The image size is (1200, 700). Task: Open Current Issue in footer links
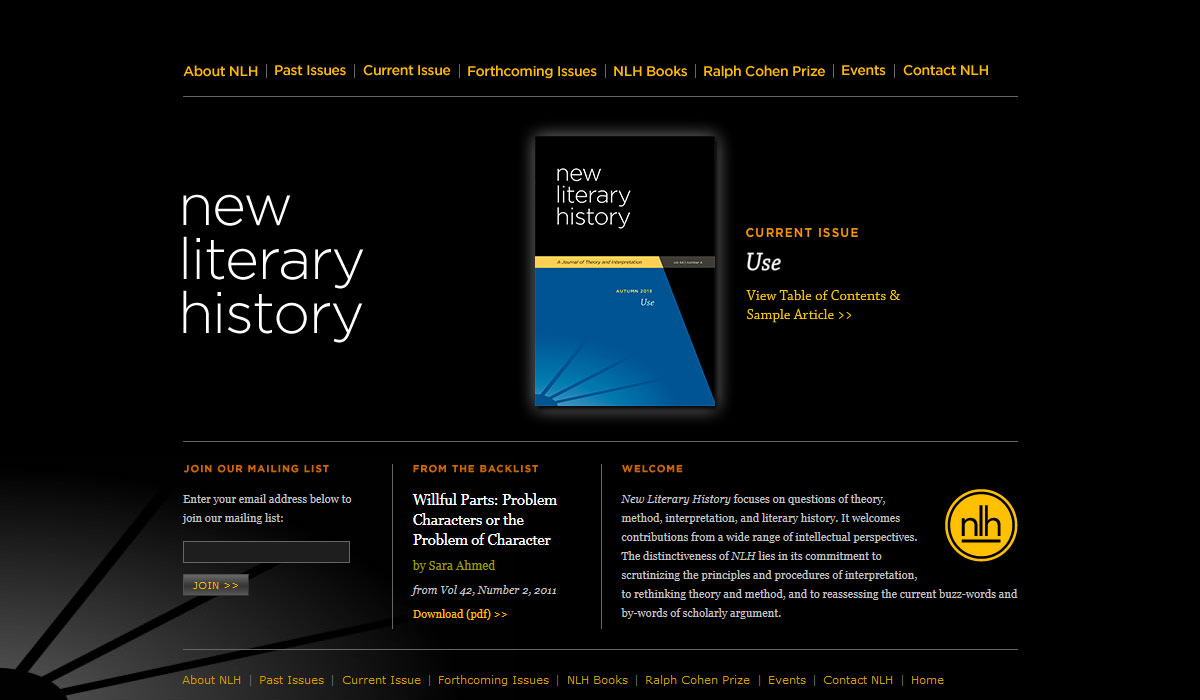(381, 680)
